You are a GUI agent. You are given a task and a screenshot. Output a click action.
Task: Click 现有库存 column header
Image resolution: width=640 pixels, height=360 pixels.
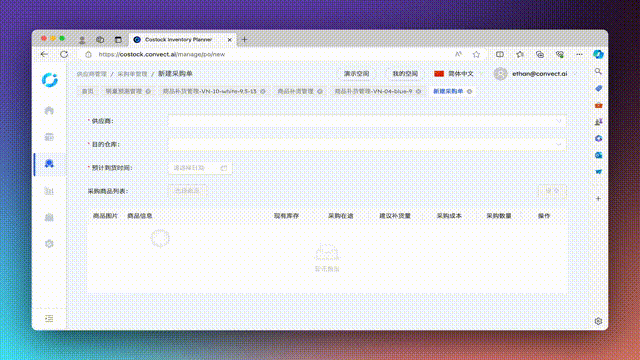coord(286,216)
